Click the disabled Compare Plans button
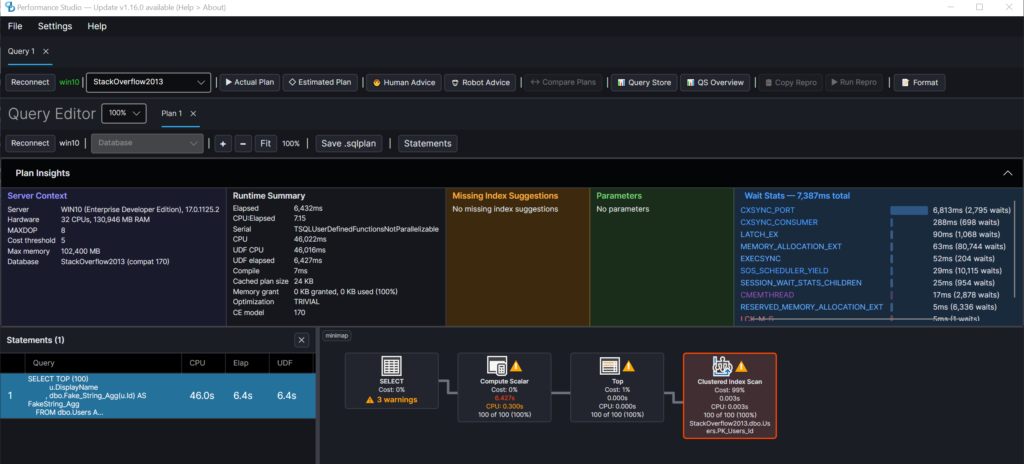Screen dimensions: 1024x464 (563, 82)
